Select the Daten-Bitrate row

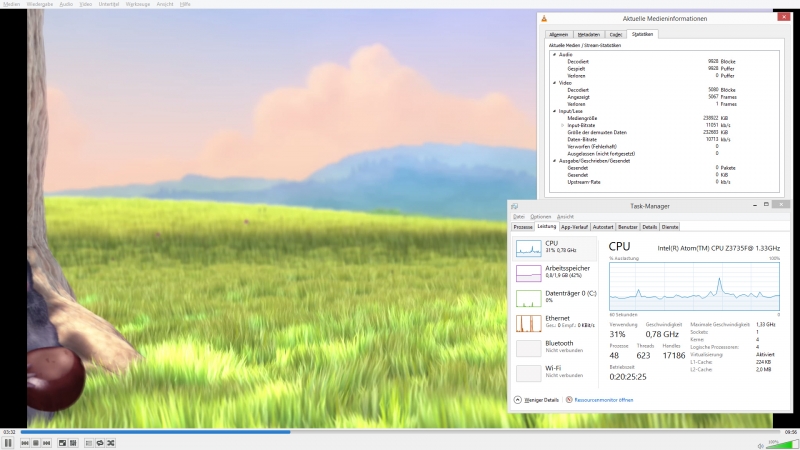coord(662,139)
